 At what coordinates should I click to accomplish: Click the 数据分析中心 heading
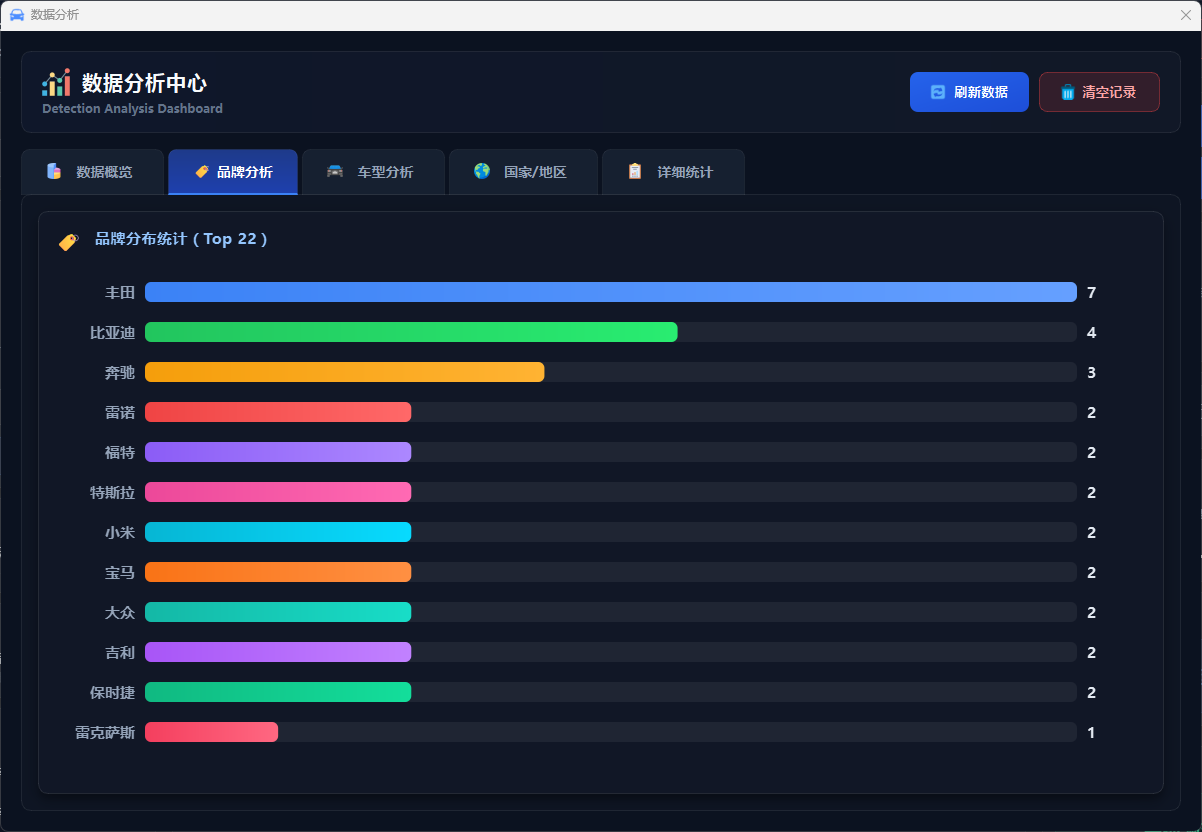click(x=144, y=83)
